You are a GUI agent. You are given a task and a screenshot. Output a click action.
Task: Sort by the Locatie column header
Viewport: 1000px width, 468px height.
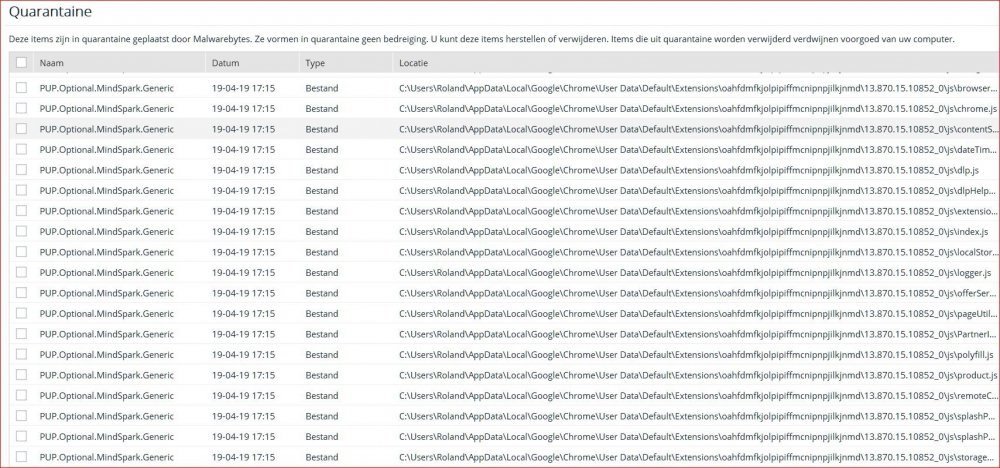tap(413, 63)
